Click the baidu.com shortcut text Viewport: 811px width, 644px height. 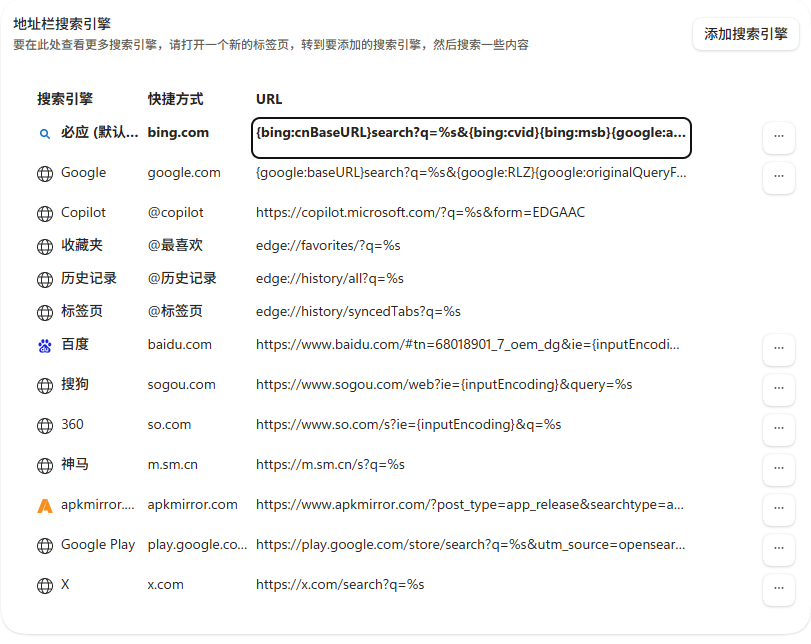click(179, 345)
